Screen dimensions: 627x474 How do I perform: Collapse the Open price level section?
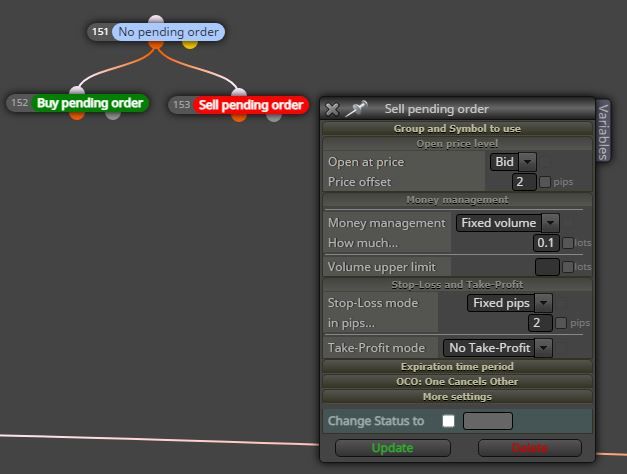point(457,144)
